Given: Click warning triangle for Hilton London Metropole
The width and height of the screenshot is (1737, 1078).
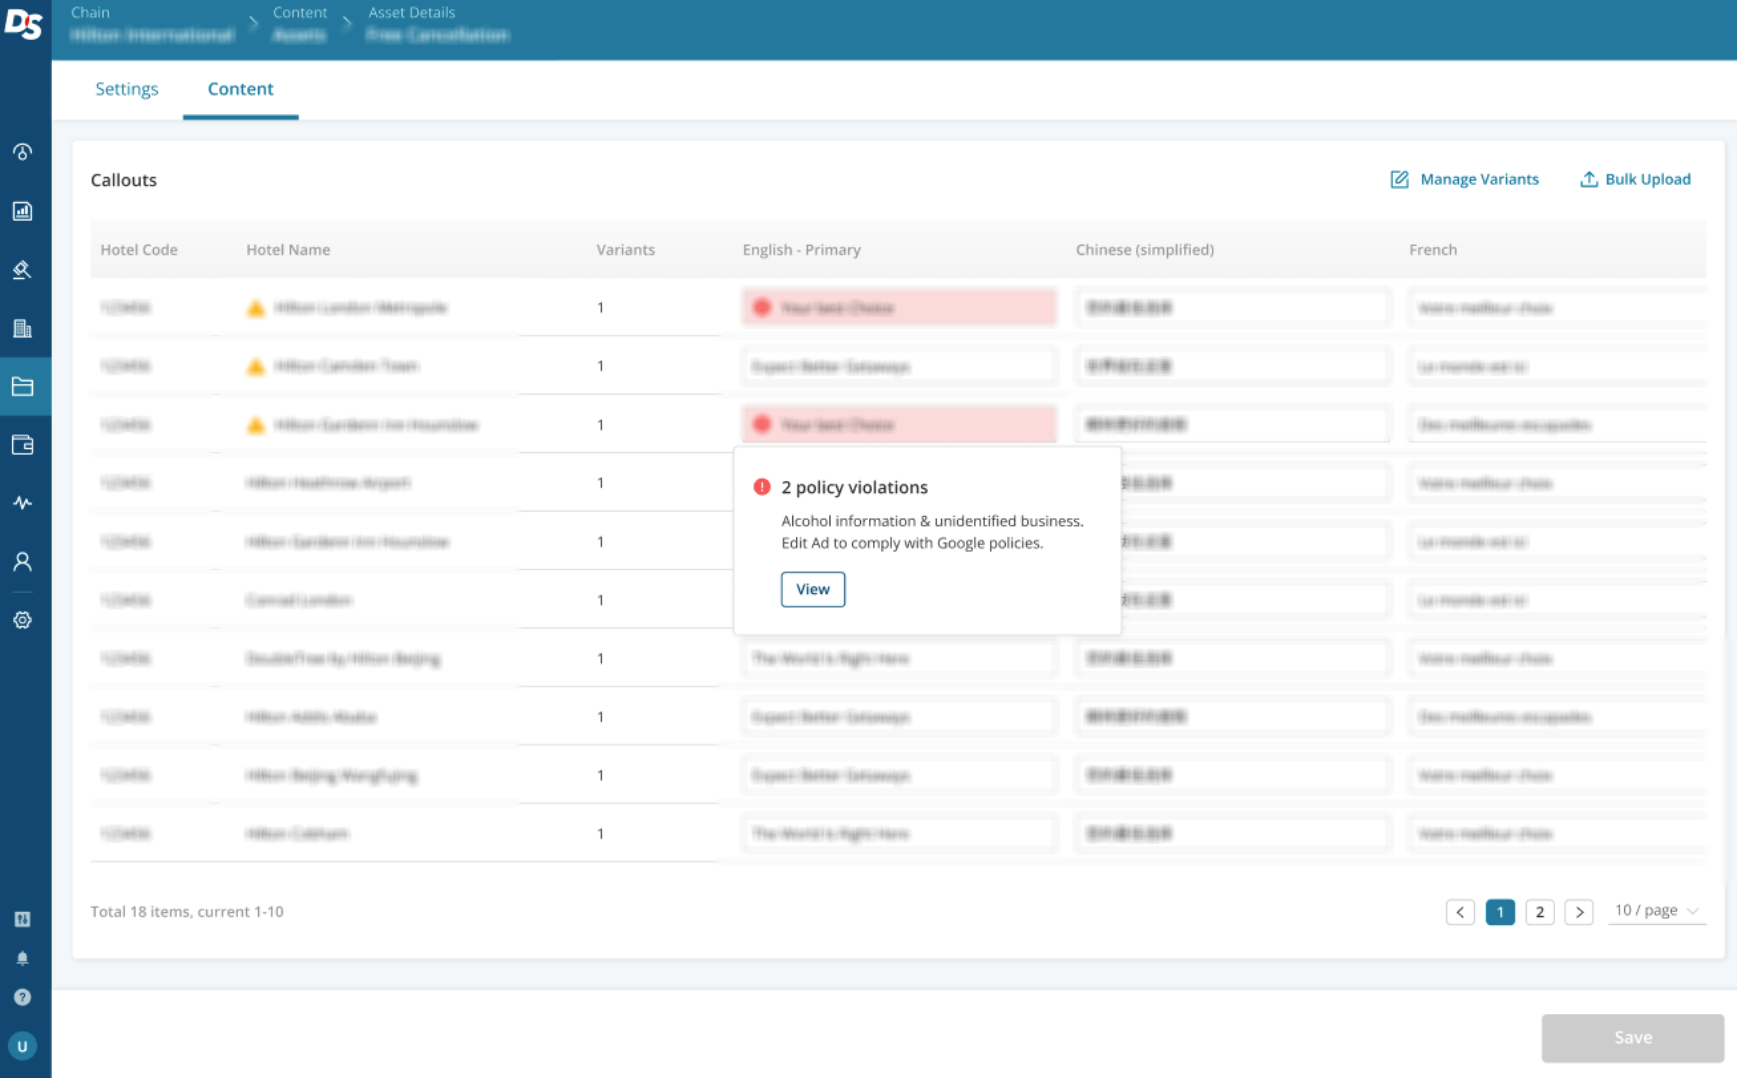Looking at the screenshot, I should click(x=256, y=308).
